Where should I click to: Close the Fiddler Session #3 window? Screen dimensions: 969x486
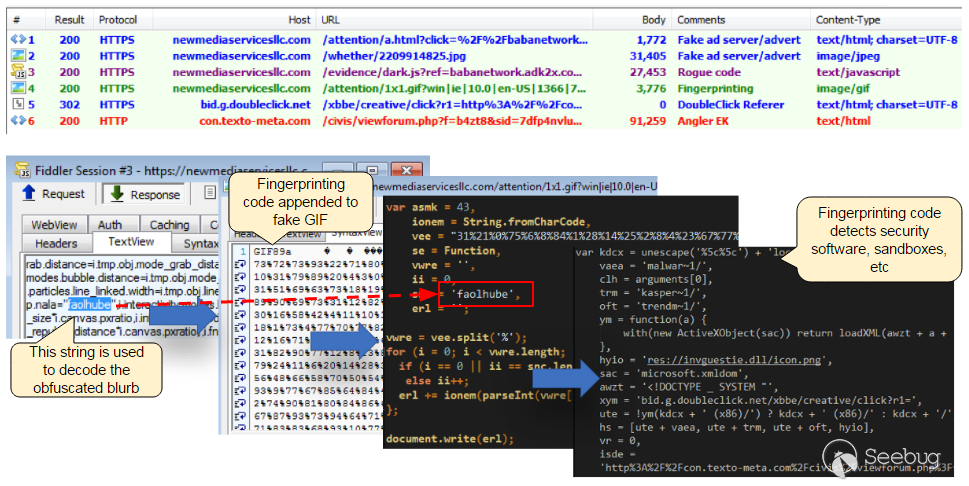pos(407,170)
